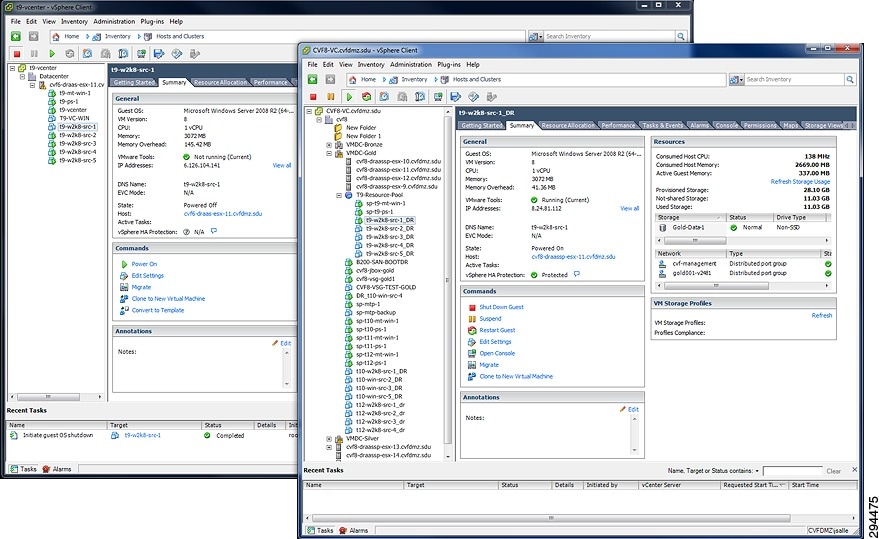The height and width of the screenshot is (539, 879).
Task: Click Power On in the t9-vcenter Commands panel
Action: pos(144,264)
